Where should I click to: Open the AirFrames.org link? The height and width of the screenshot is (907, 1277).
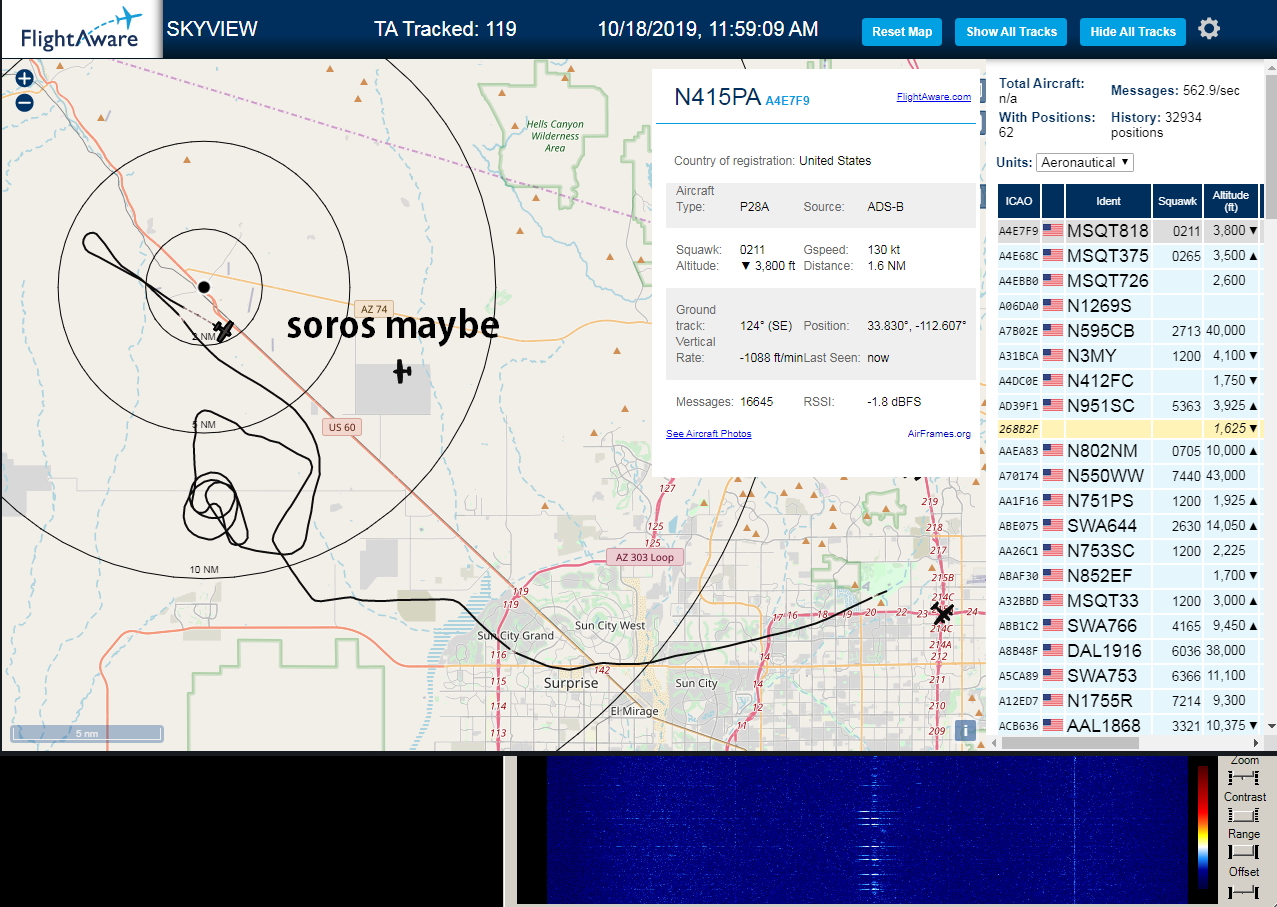939,433
